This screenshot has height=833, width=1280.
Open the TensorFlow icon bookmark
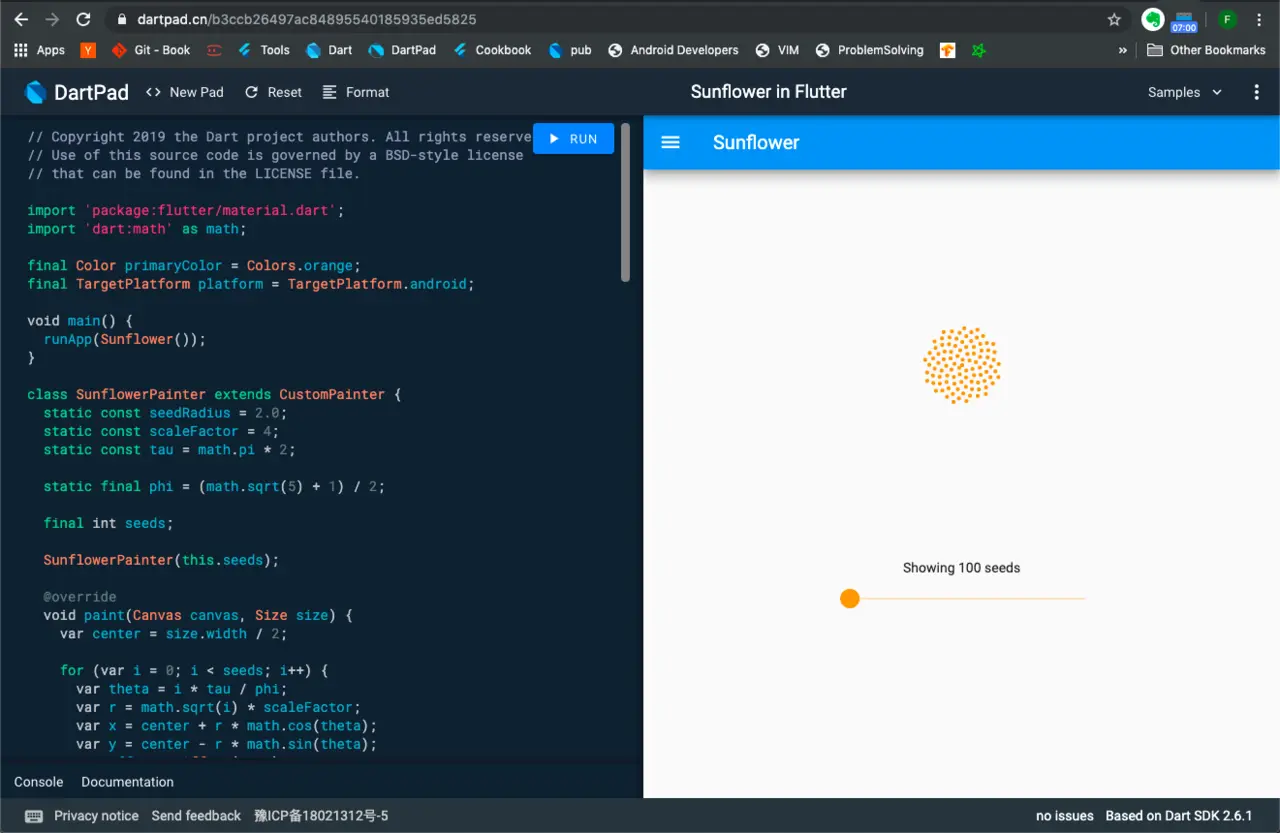(948, 50)
